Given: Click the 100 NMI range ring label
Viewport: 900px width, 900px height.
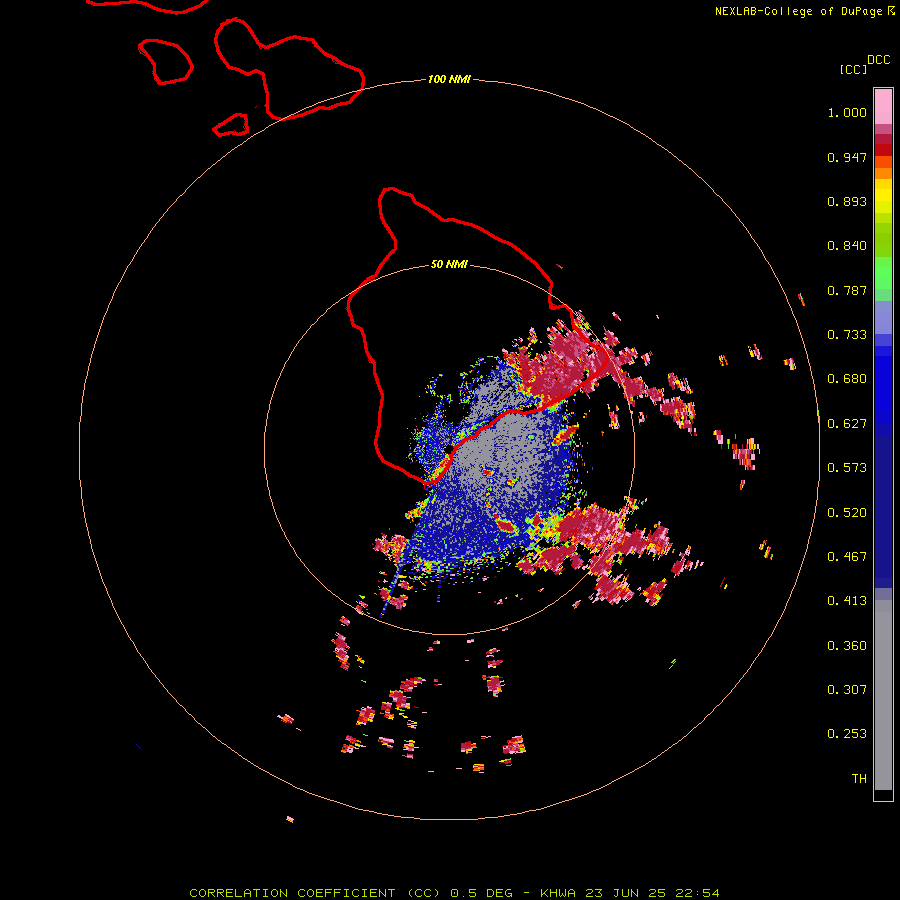Looking at the screenshot, I should pos(449,79).
